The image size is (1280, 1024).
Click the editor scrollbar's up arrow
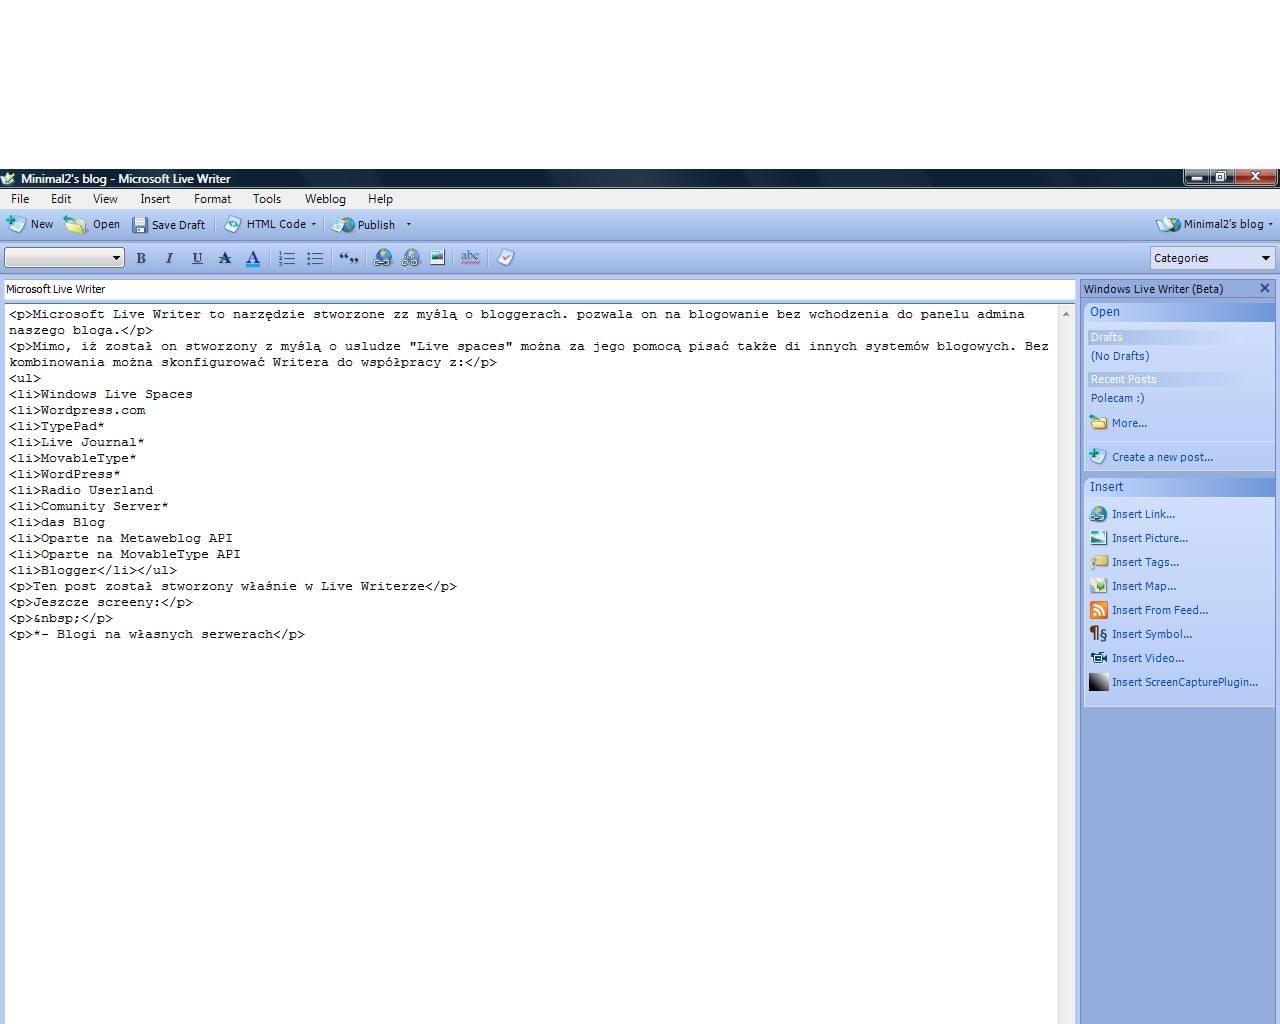pos(1067,314)
